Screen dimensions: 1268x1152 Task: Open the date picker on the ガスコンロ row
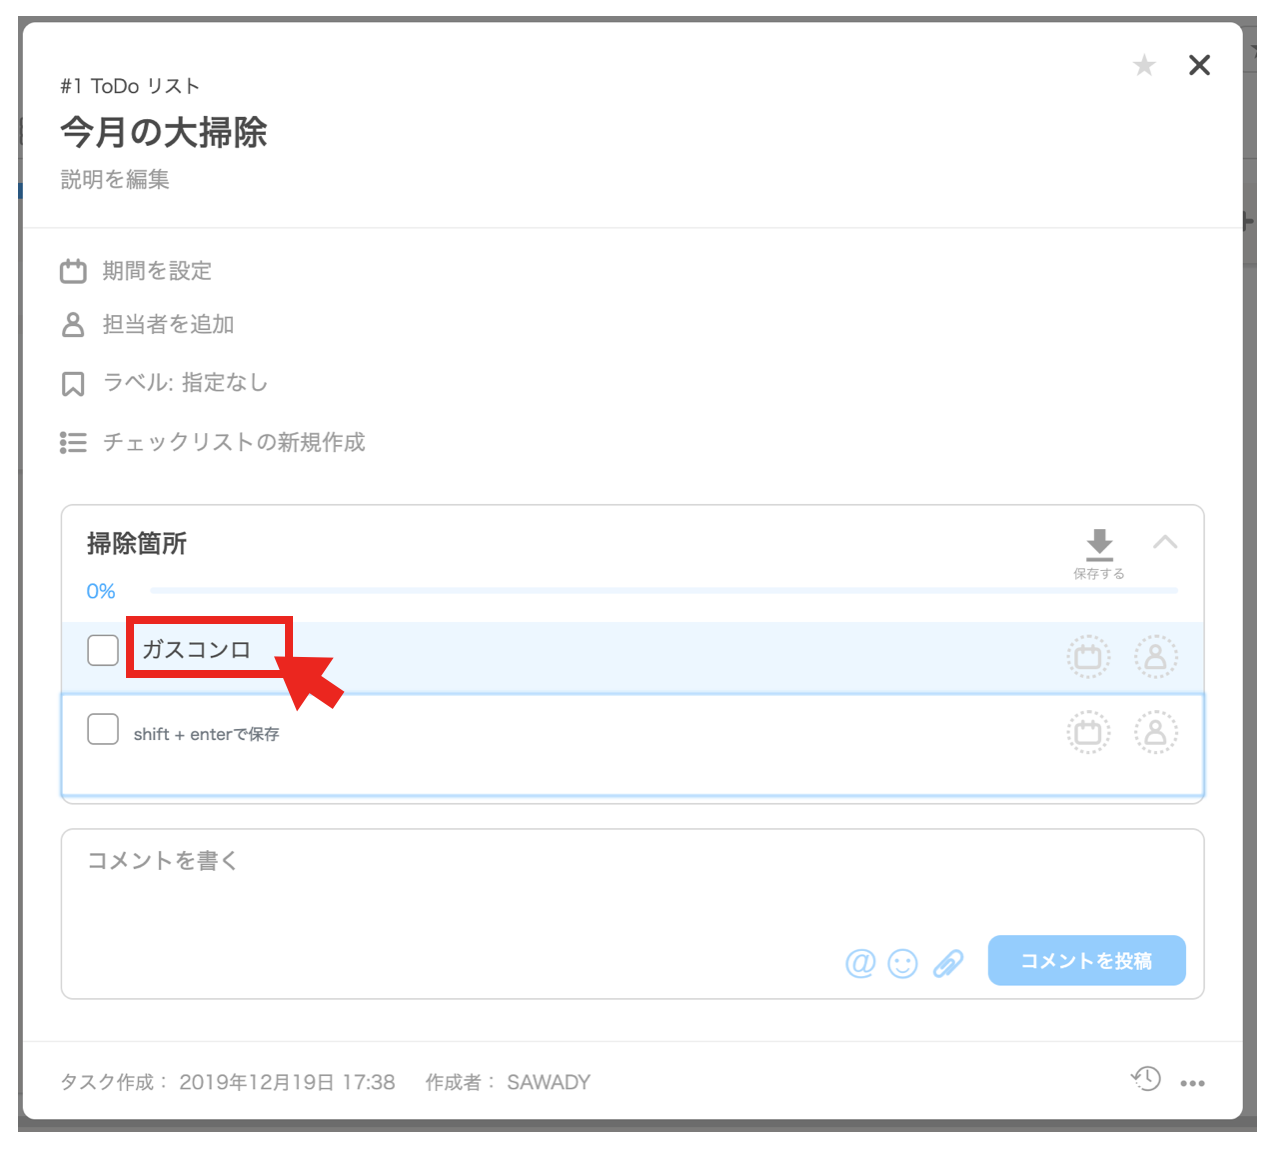[x=1088, y=657]
